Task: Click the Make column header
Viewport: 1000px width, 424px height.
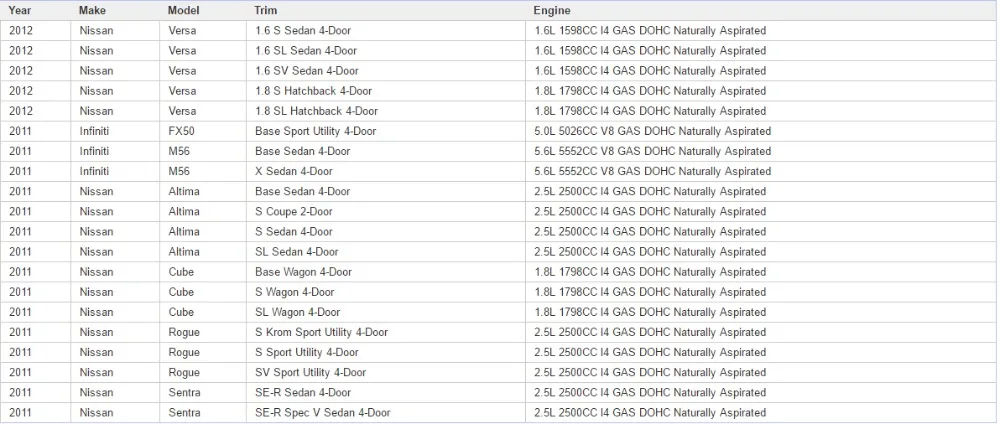Action: [x=115, y=10]
